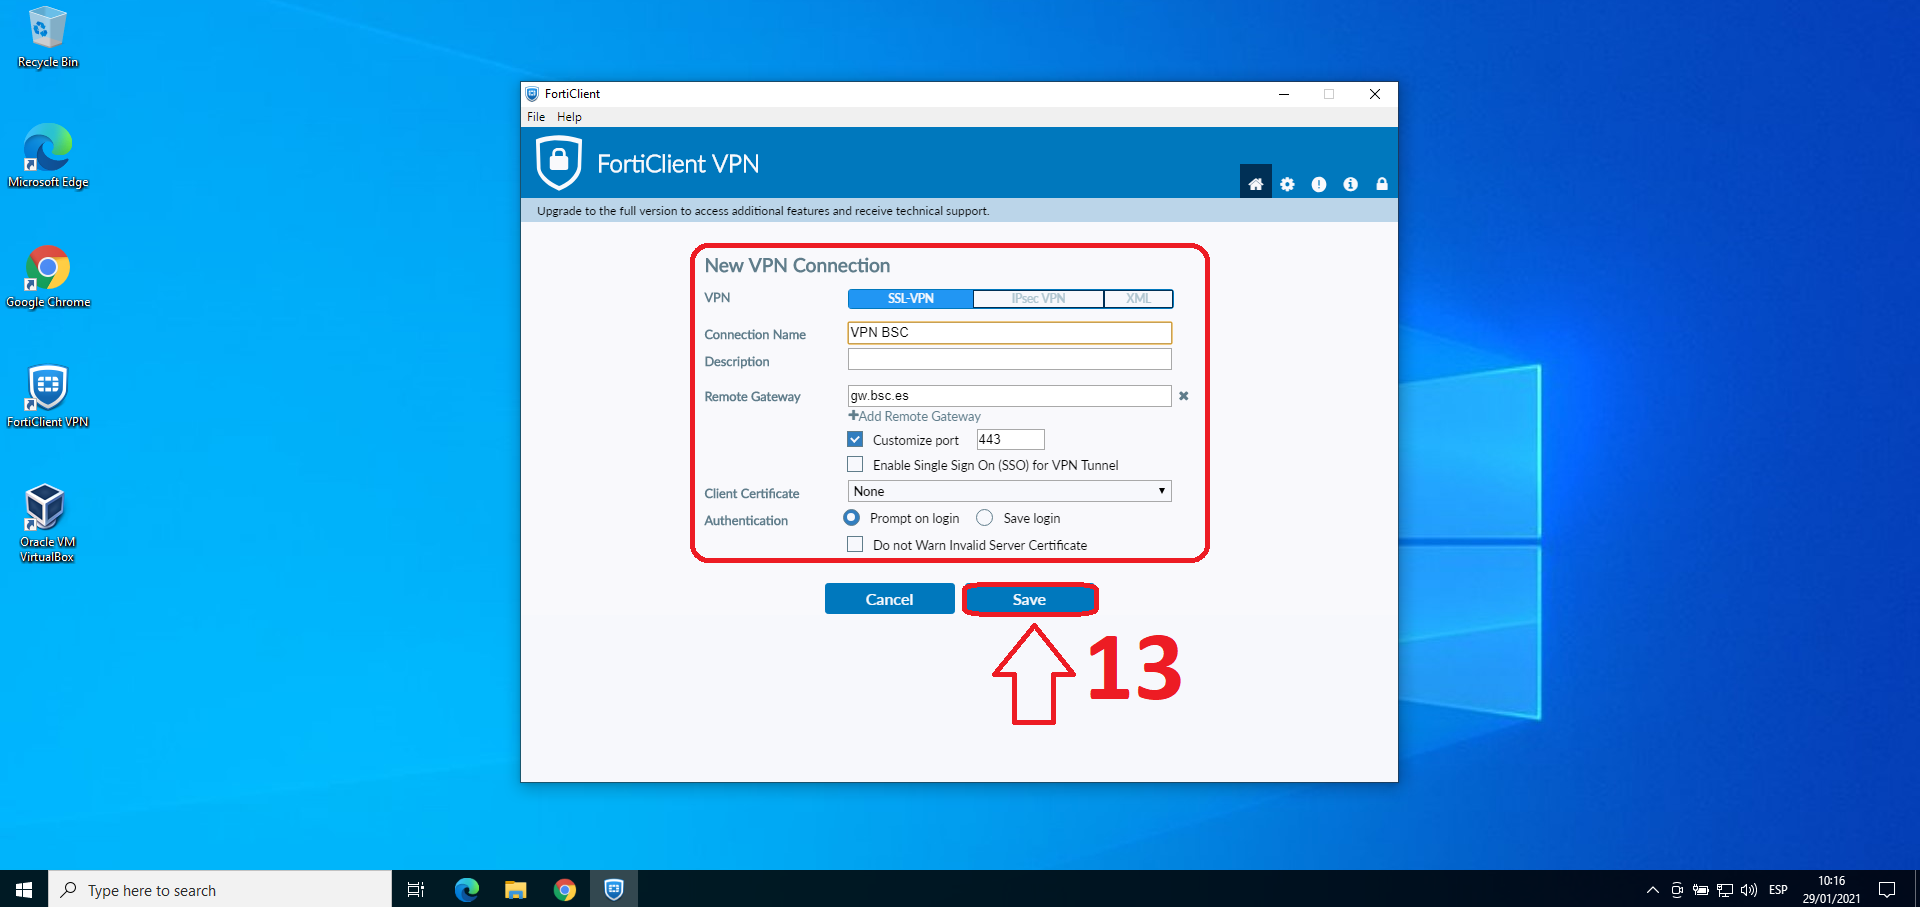Click Google Chrome in the taskbar
1920x907 pixels.
565,889
